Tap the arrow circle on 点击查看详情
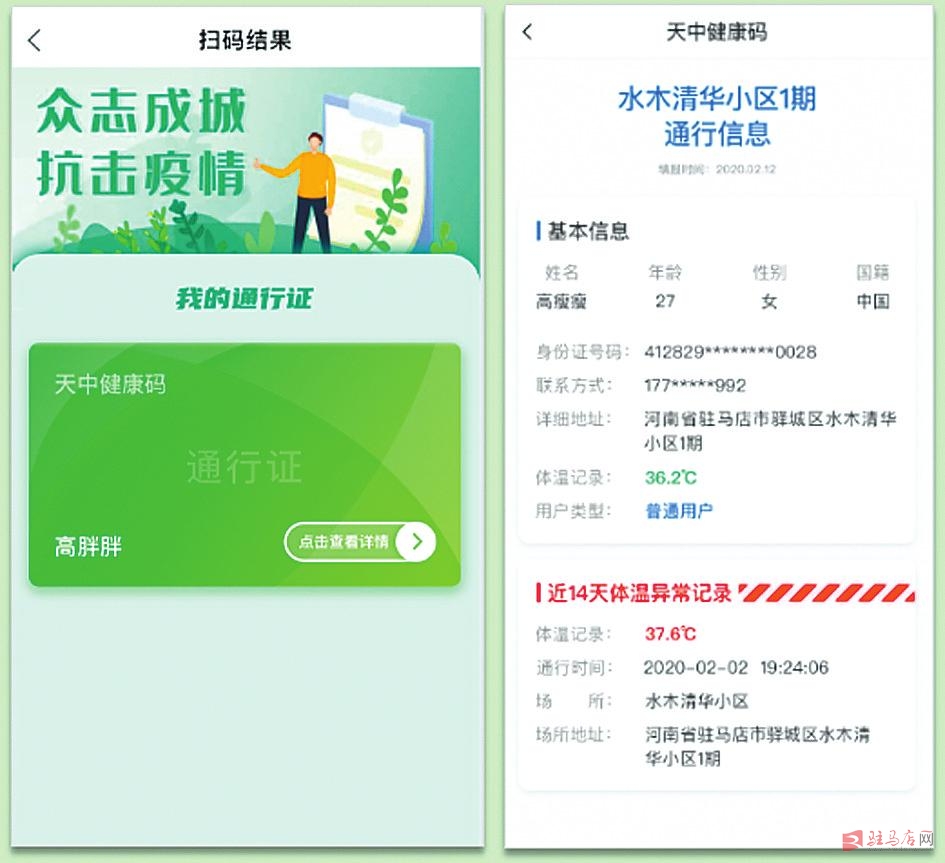The height and width of the screenshot is (863, 945). pyautogui.click(x=417, y=542)
